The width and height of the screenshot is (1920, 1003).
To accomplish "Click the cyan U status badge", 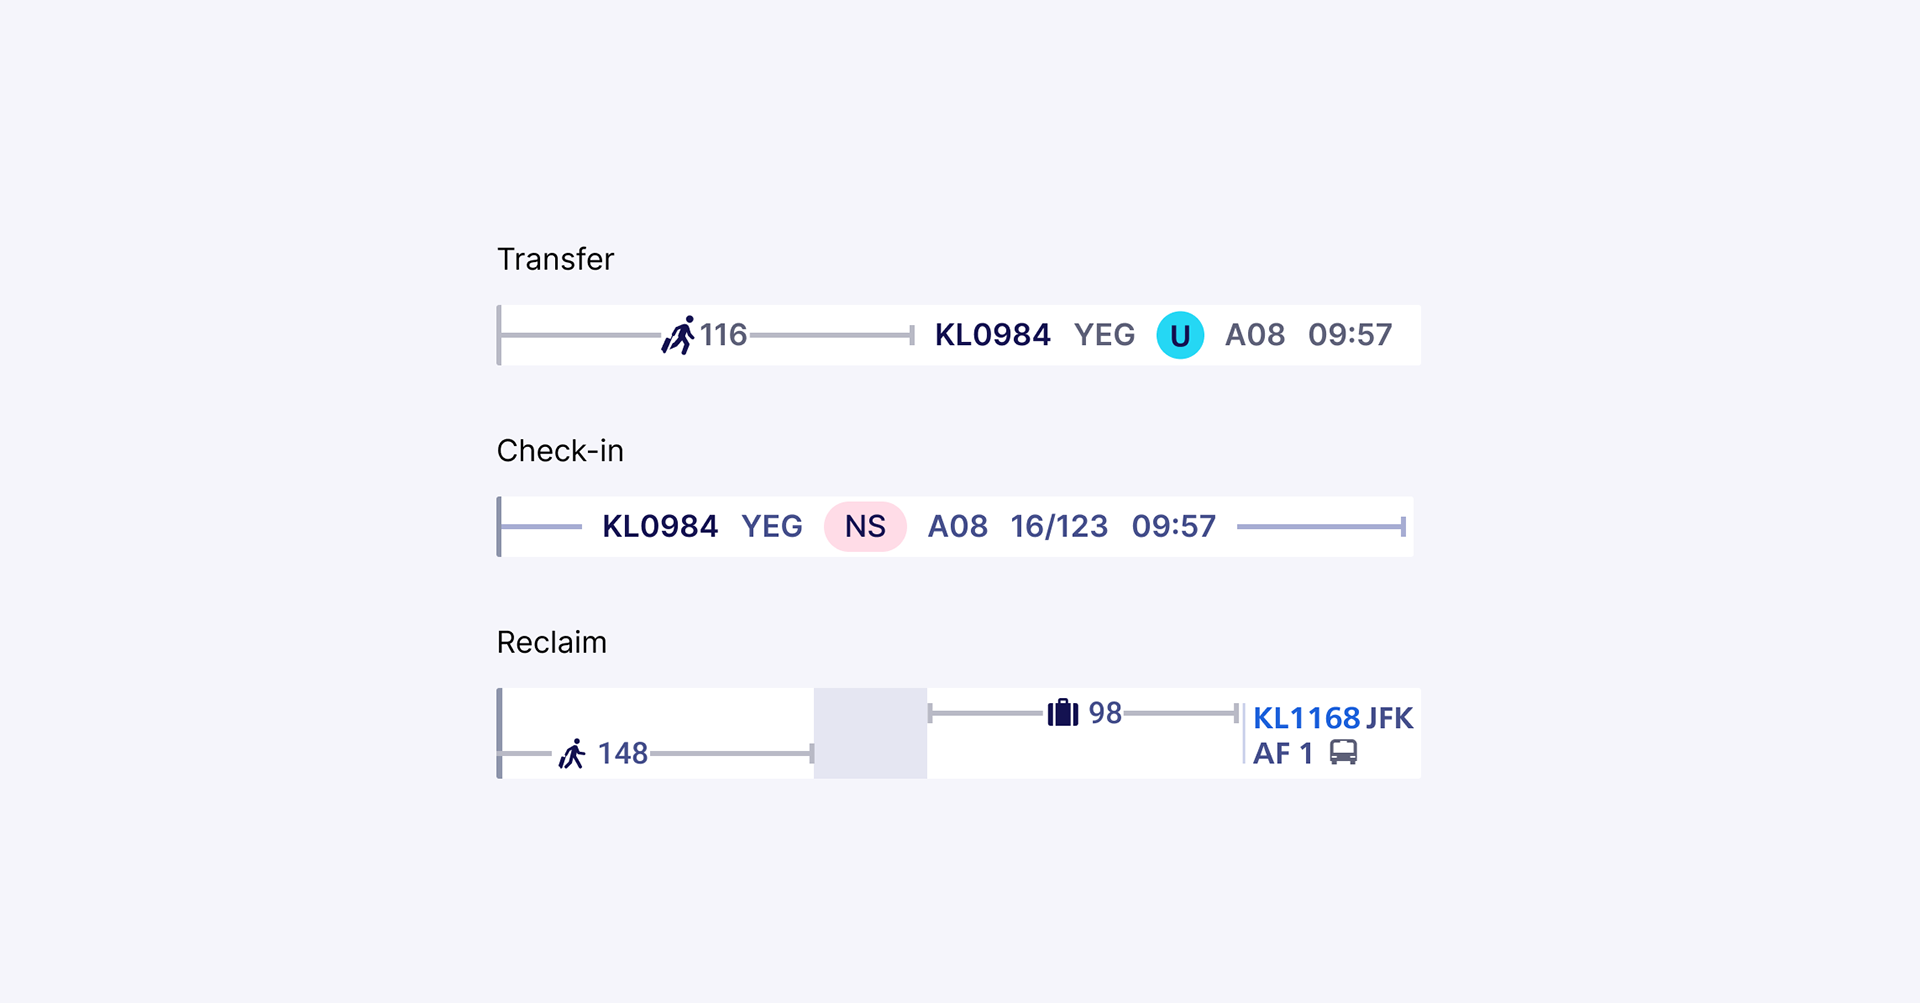I will click(1180, 335).
